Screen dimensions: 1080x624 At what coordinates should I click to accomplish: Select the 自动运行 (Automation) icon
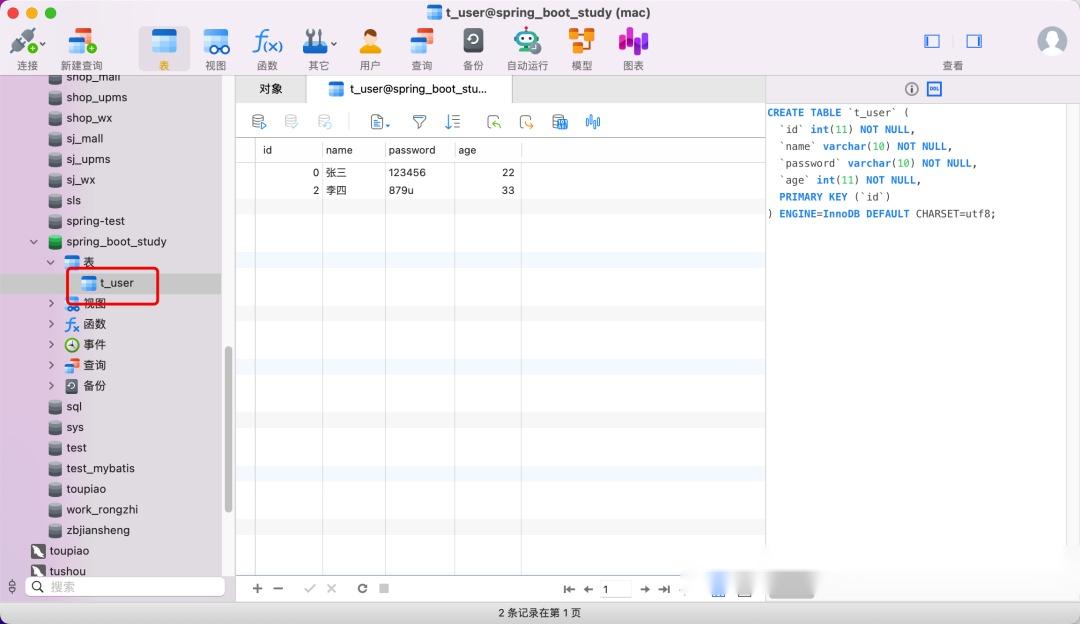(x=527, y=45)
